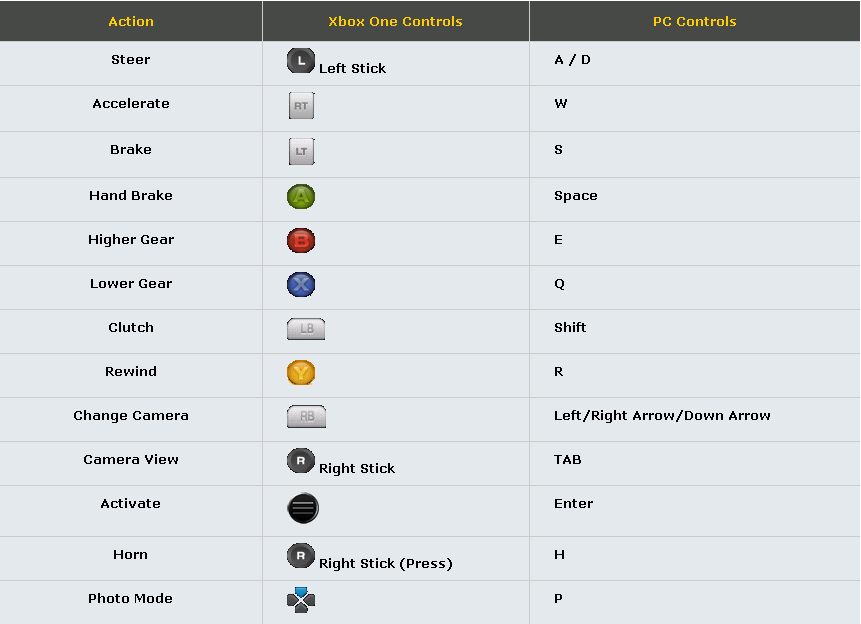Click the menu button icon for Activate

303,508
